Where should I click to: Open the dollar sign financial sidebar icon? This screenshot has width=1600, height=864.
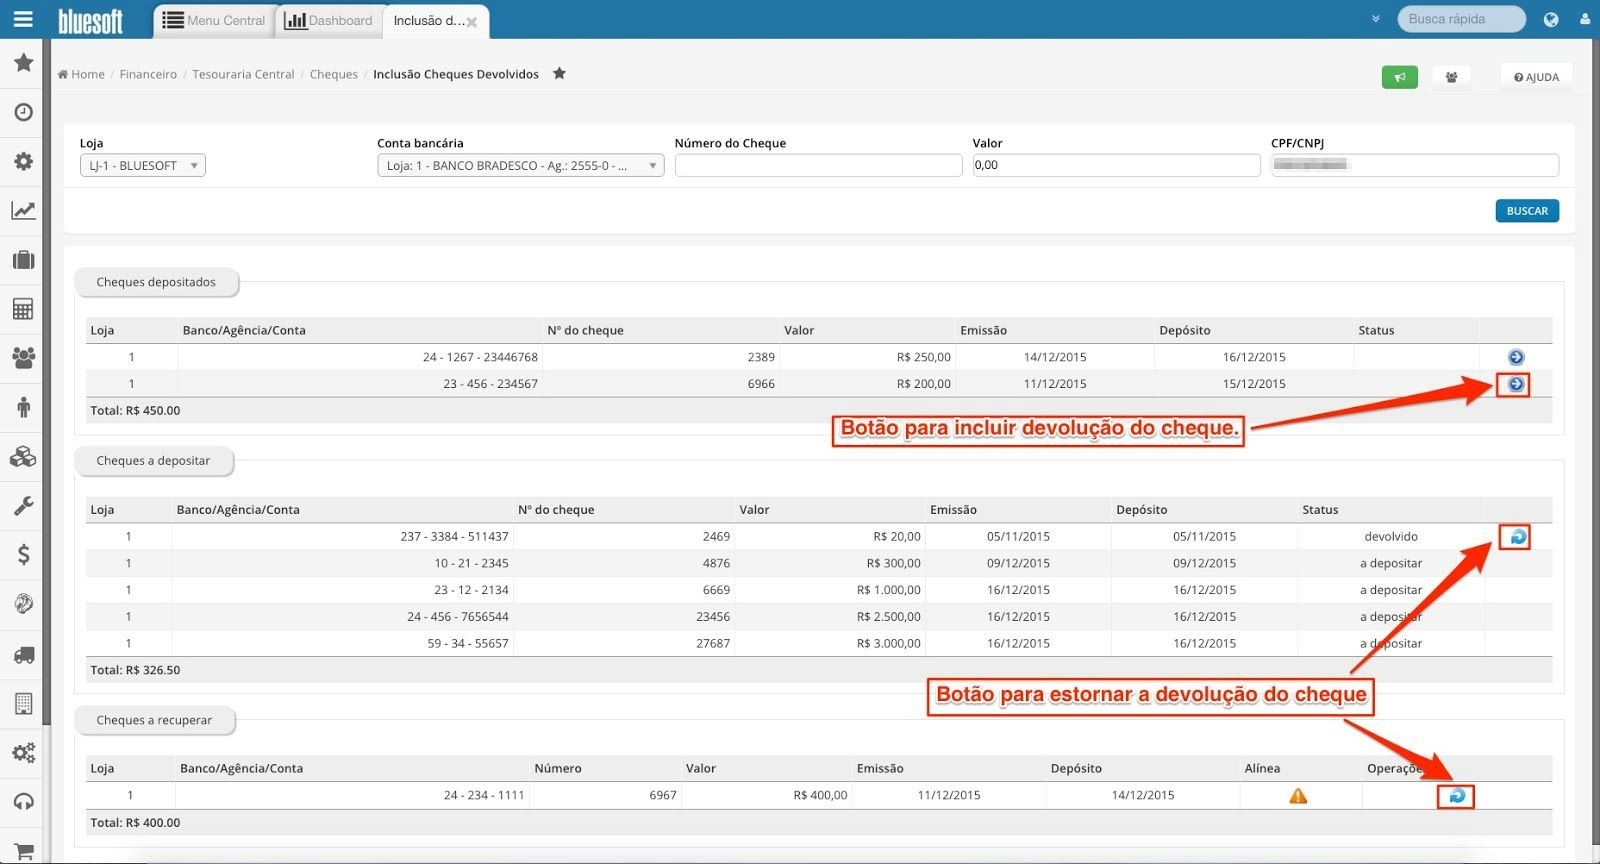23,554
